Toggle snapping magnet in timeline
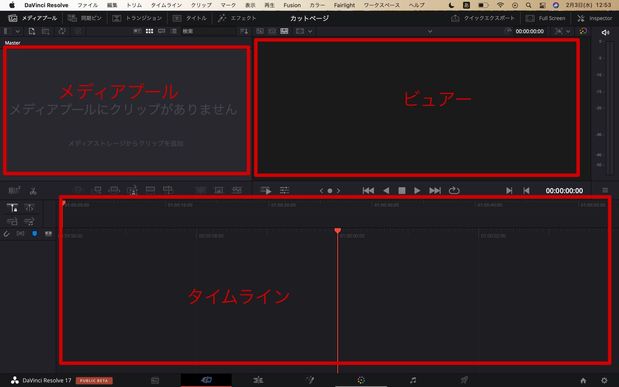This screenshot has height=387, width=619. tap(6, 234)
